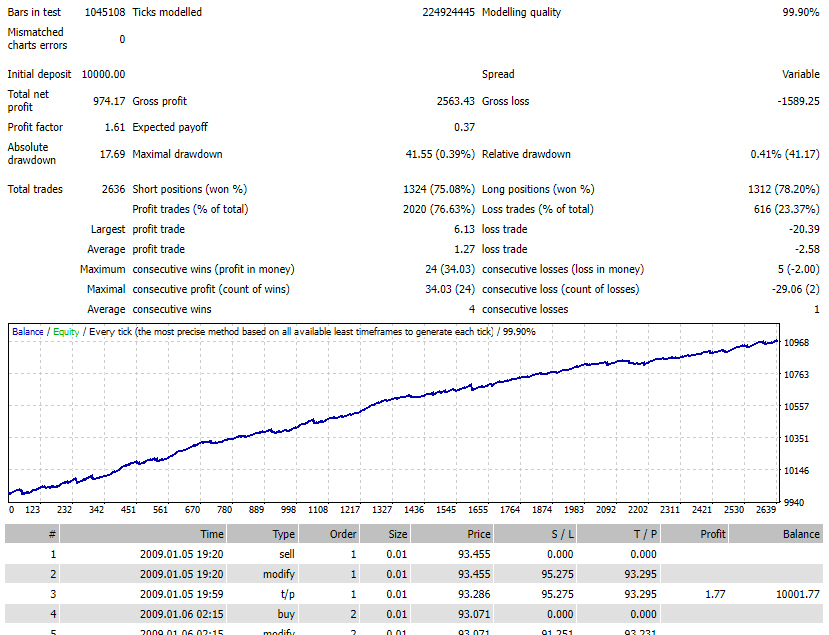Click the Balance legend label in chart

[x=27, y=332]
